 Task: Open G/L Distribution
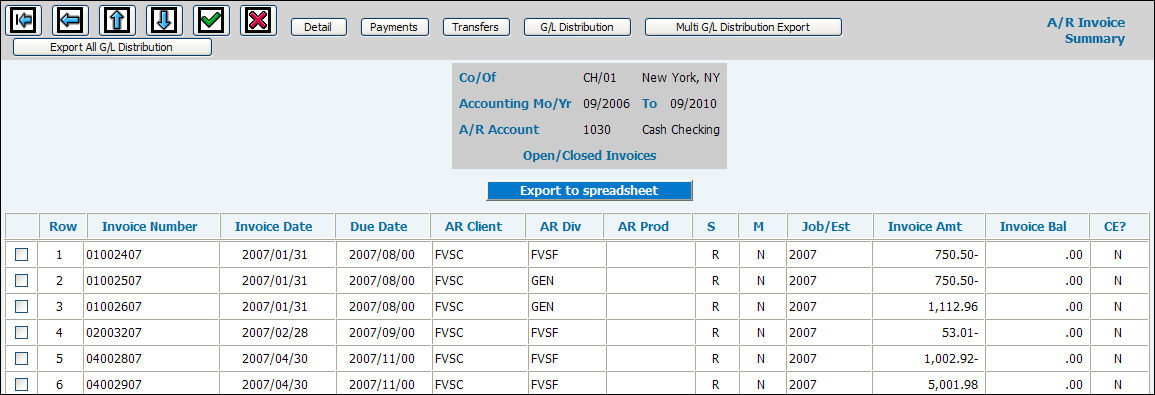[x=578, y=27]
